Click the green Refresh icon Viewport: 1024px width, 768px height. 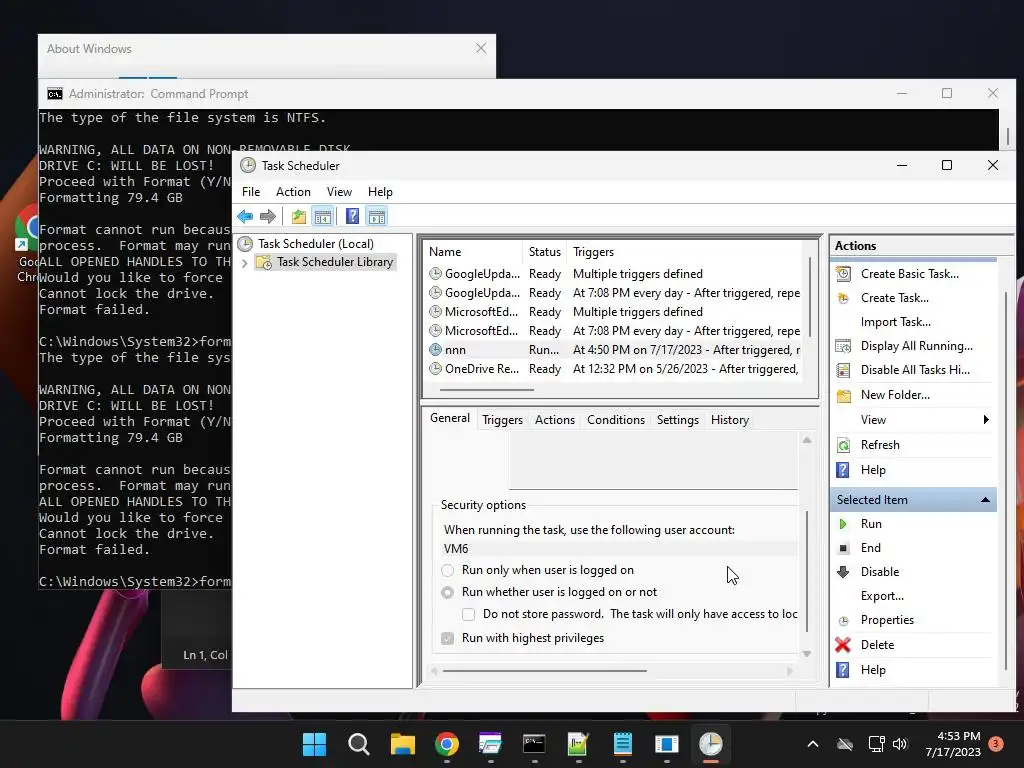[x=843, y=445]
